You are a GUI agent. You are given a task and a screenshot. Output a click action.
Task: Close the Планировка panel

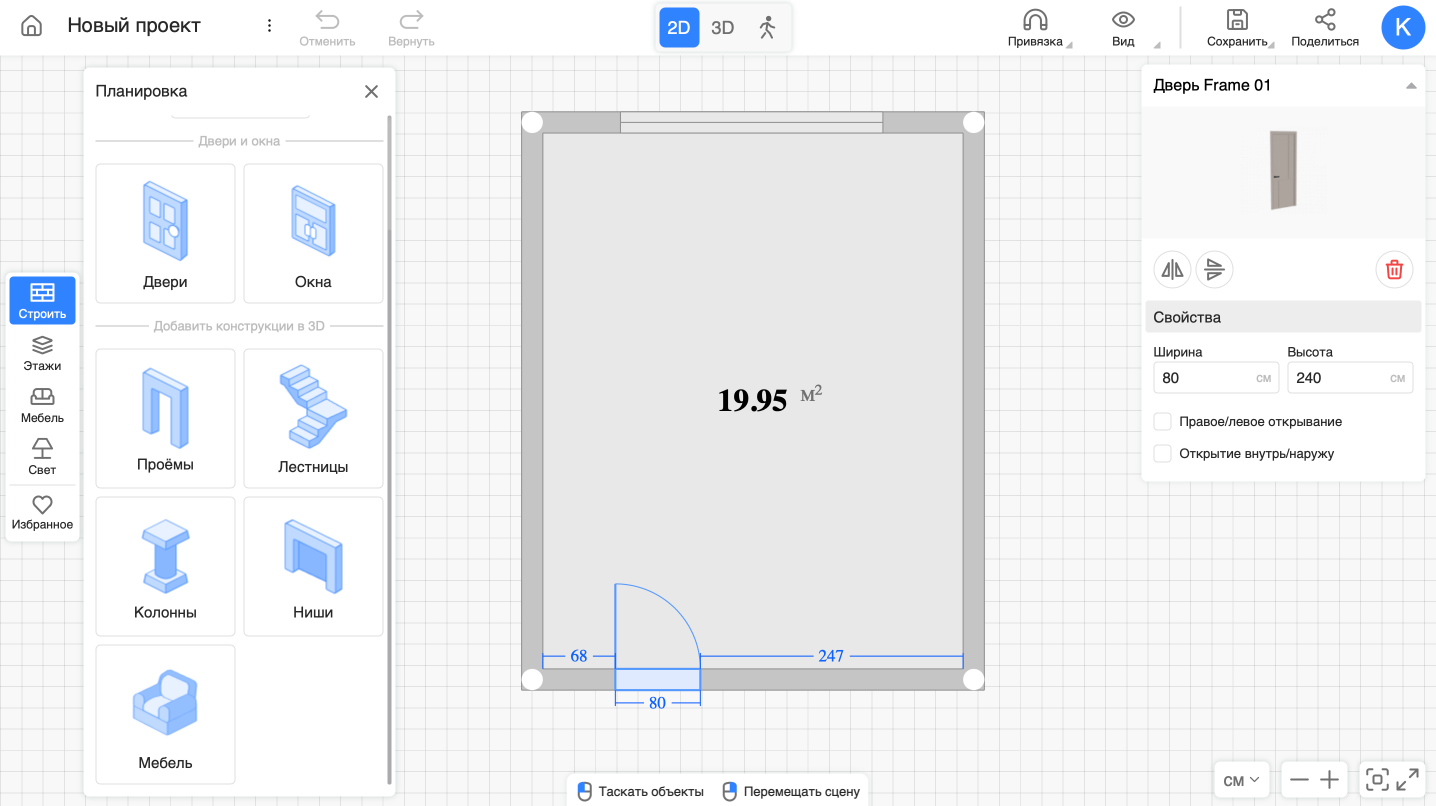coord(371,91)
